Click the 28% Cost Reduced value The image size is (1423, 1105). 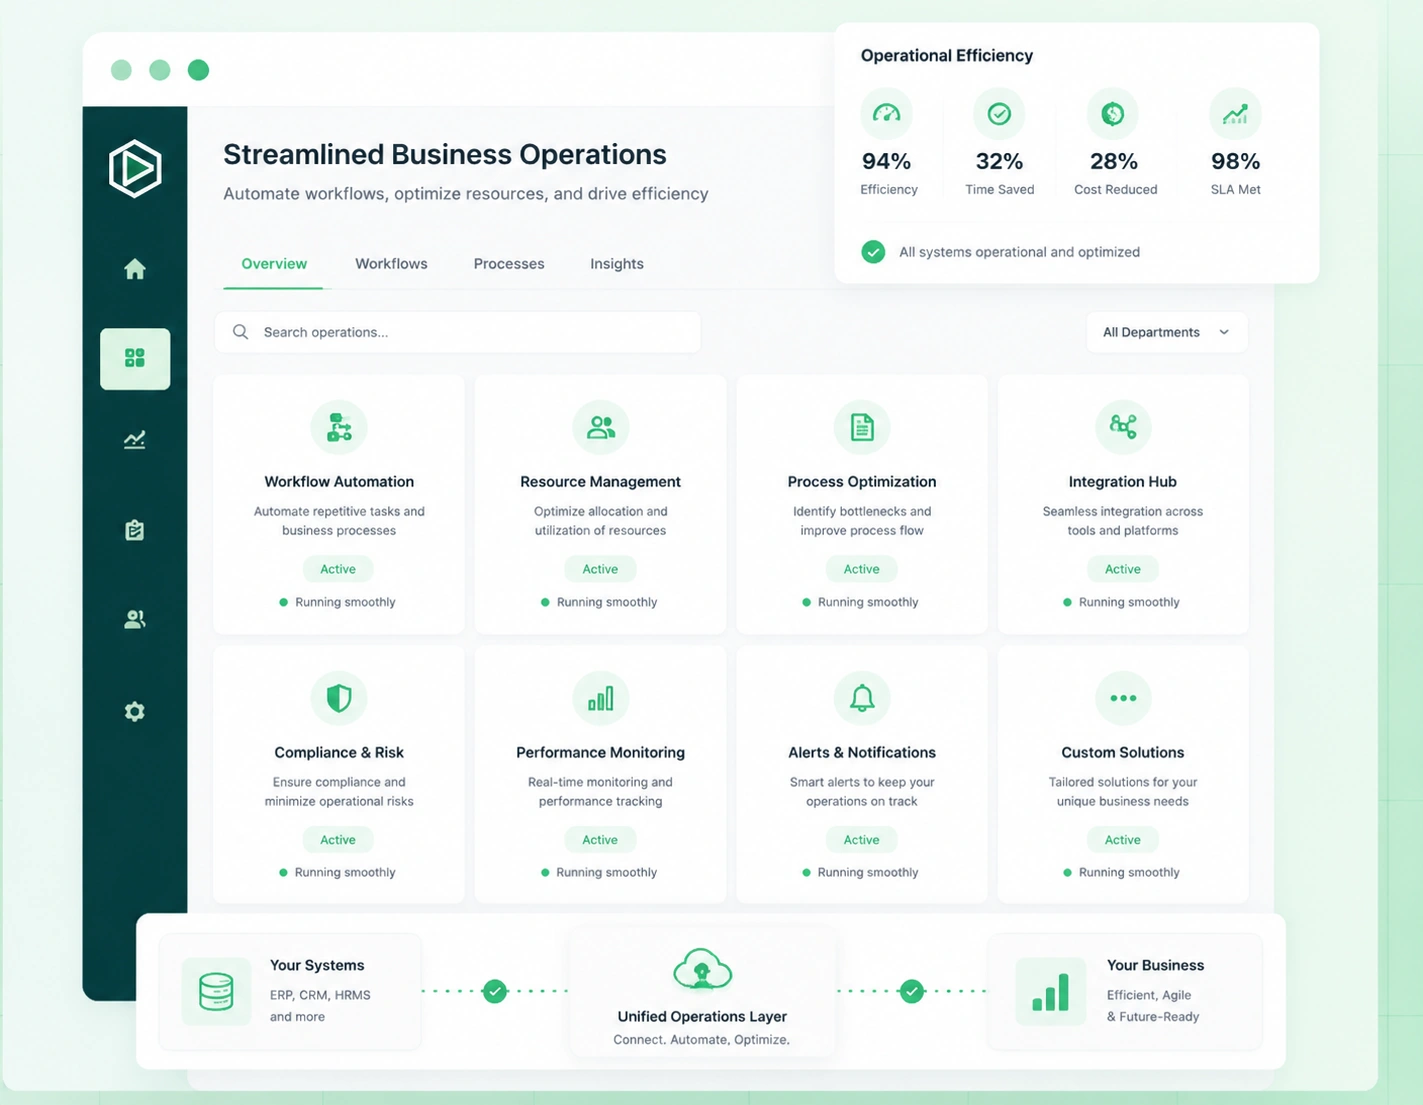point(1114,161)
